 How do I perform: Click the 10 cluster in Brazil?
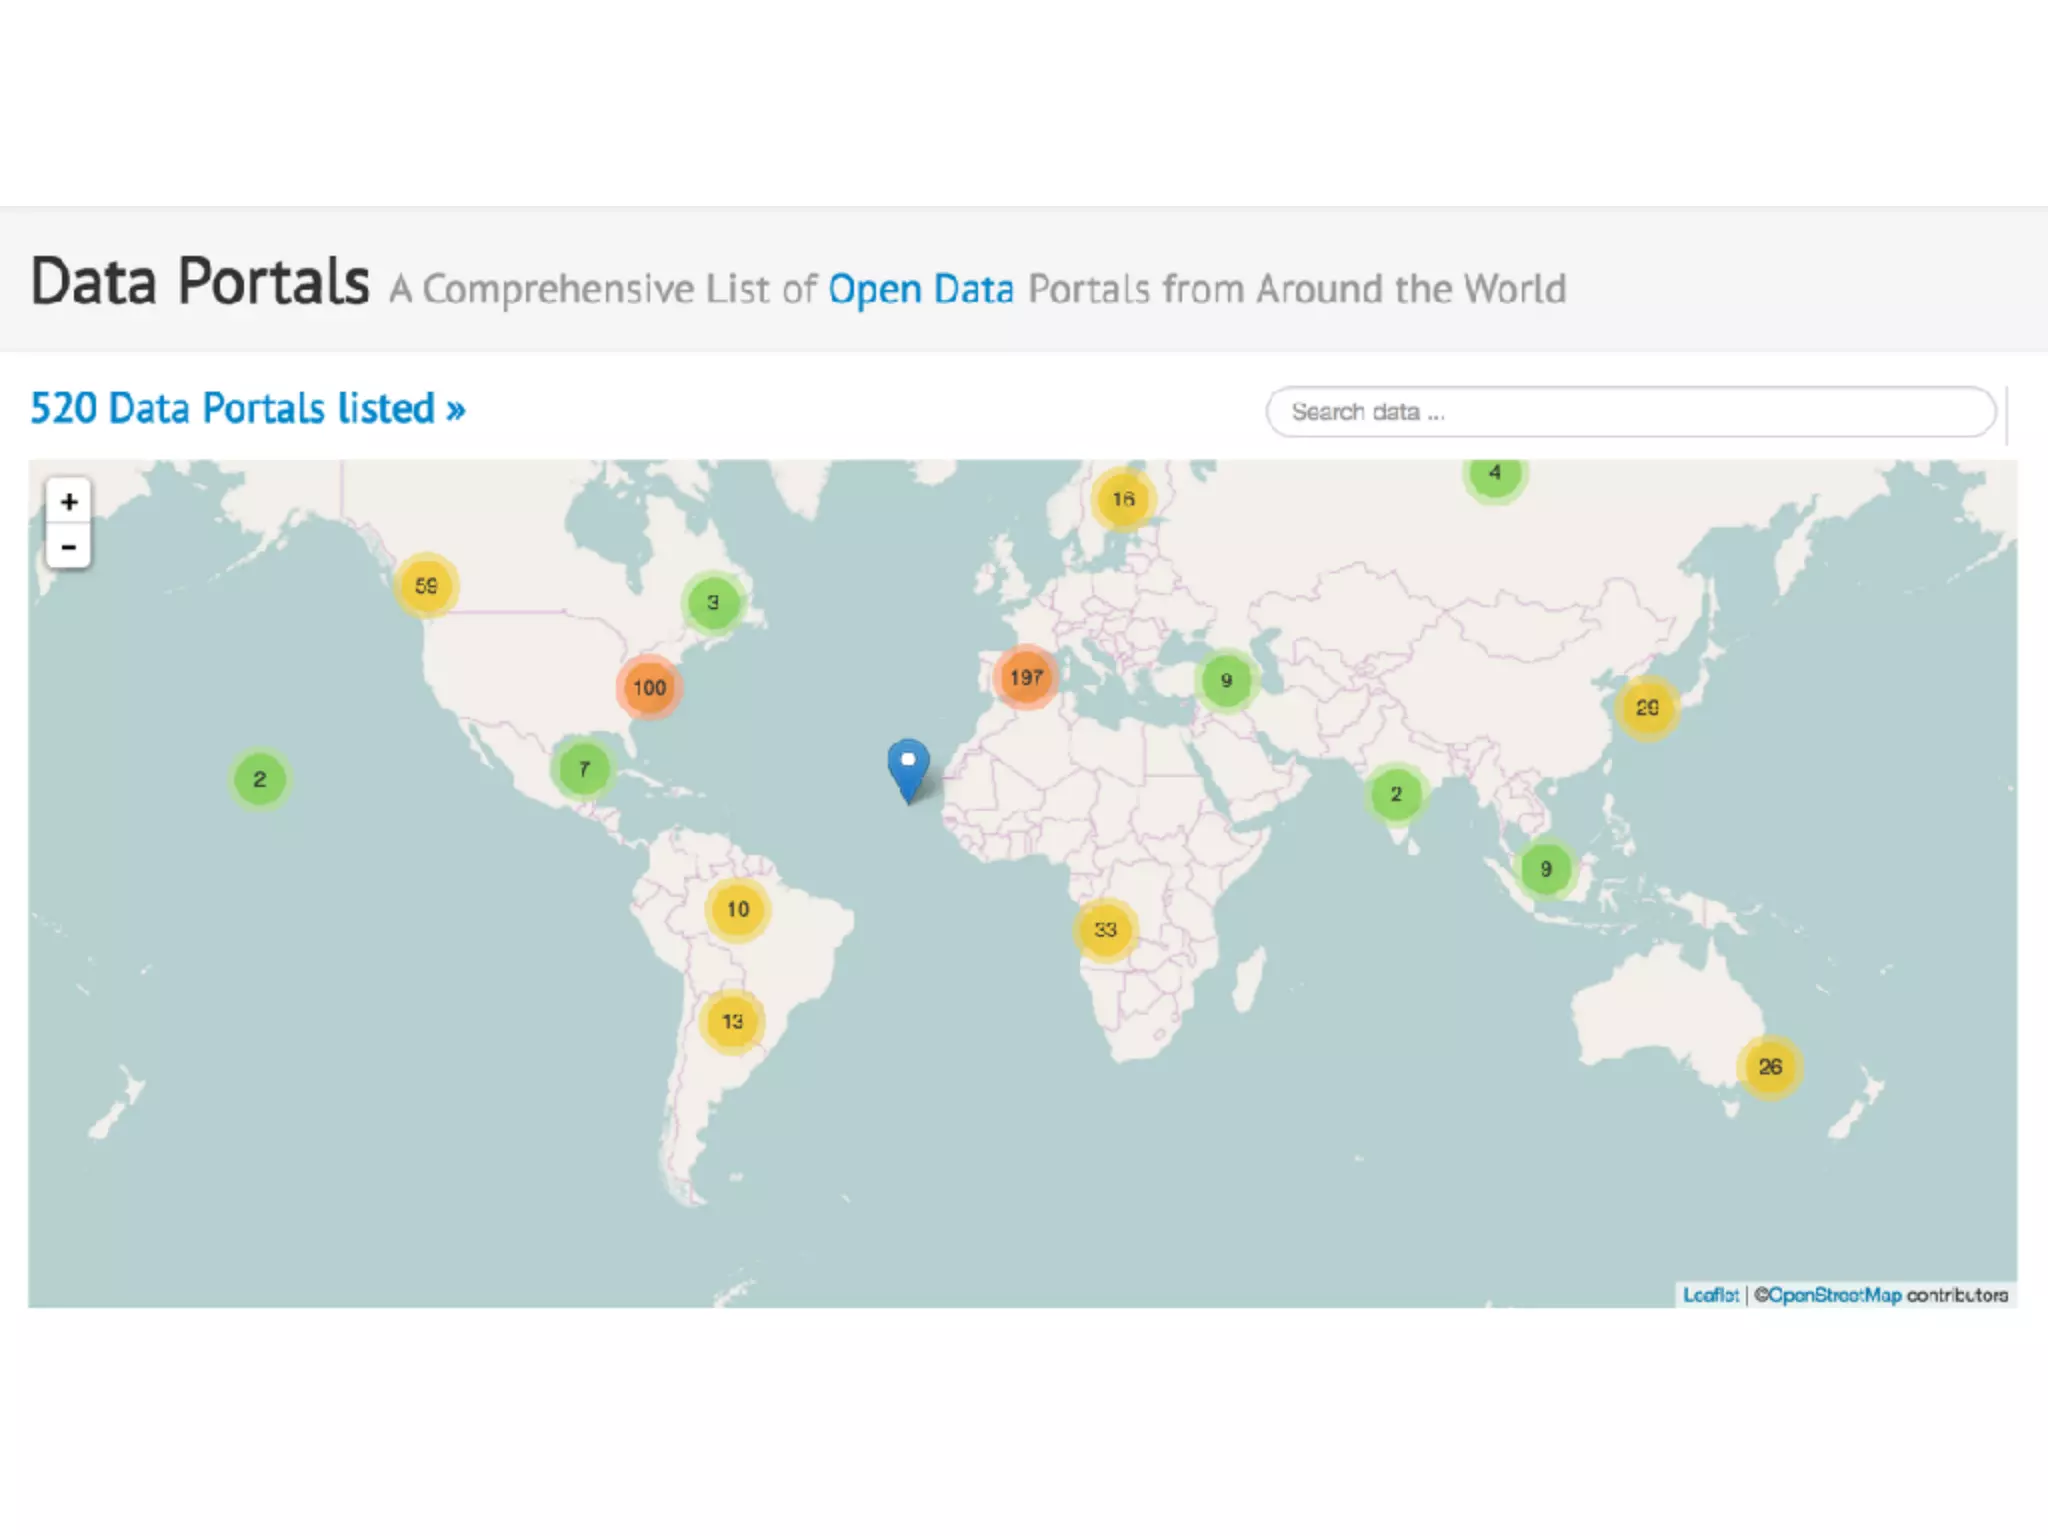[x=738, y=910]
